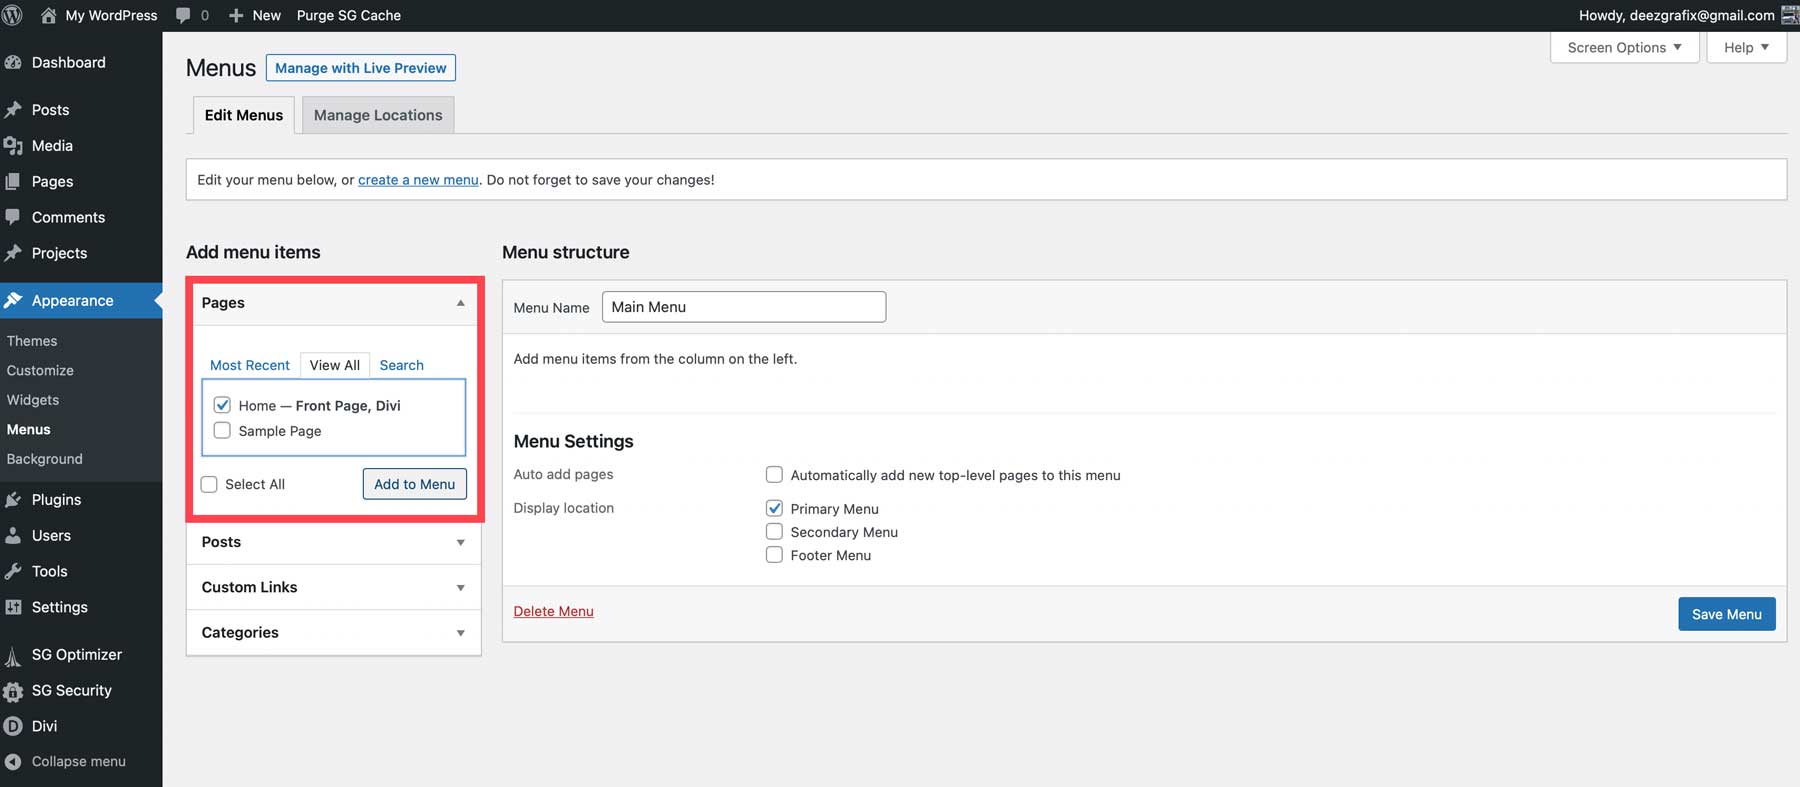Viewport: 1800px width, 787px height.
Task: Click Add to Menu button
Action: (414, 484)
